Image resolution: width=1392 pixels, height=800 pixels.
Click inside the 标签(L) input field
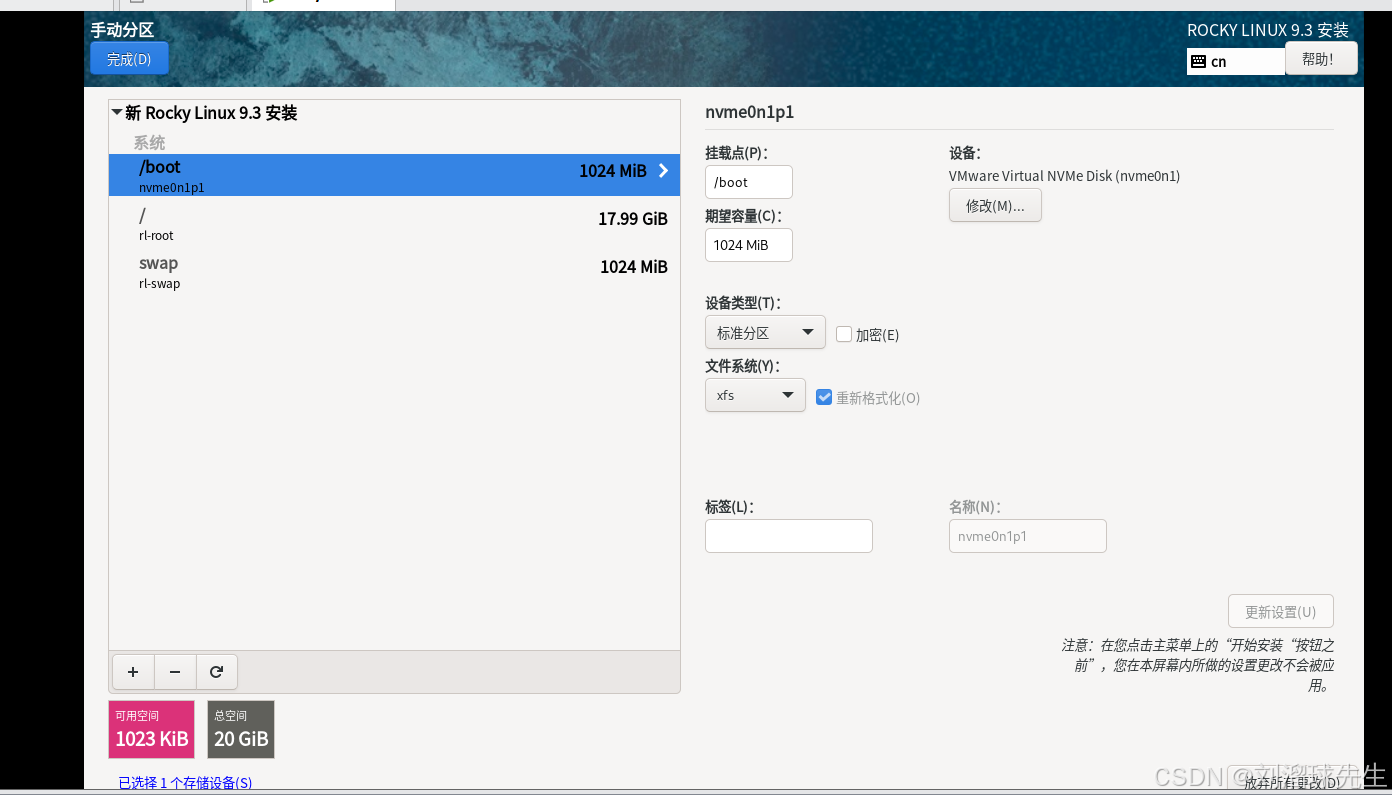pos(788,536)
